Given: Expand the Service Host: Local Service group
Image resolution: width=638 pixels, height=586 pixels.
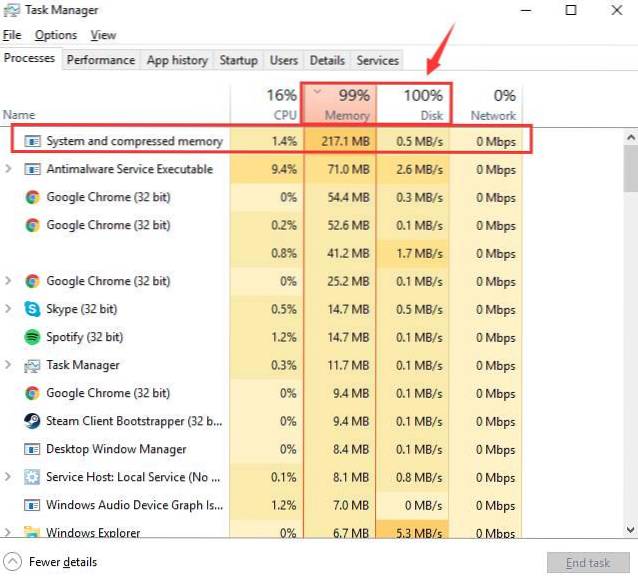Looking at the screenshot, I should [x=9, y=477].
